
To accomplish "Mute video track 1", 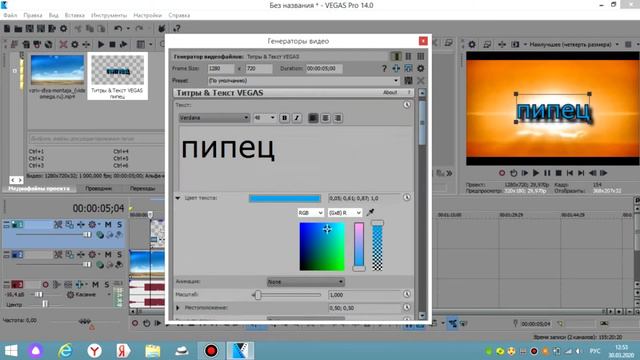I will pos(108,224).
